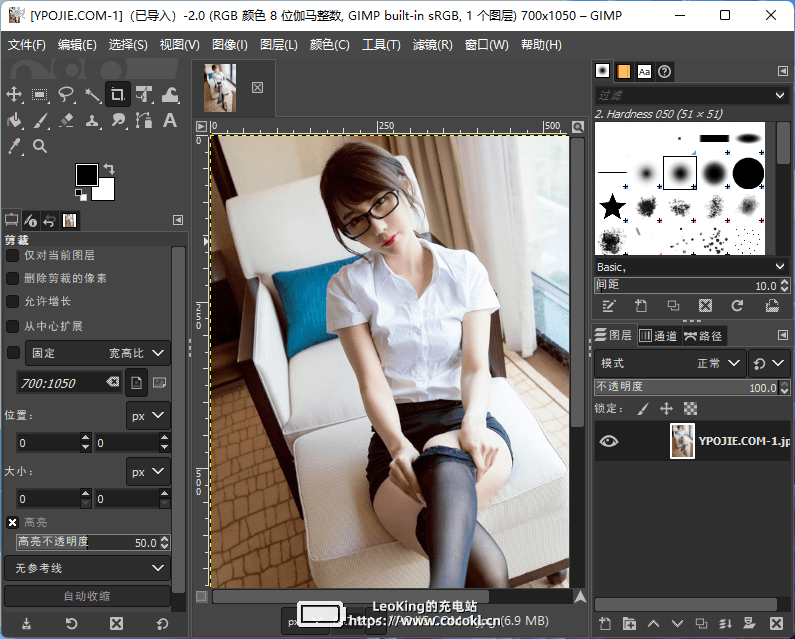Select the Warp Transform tool
Viewport: 795px width, 639px height.
point(170,94)
